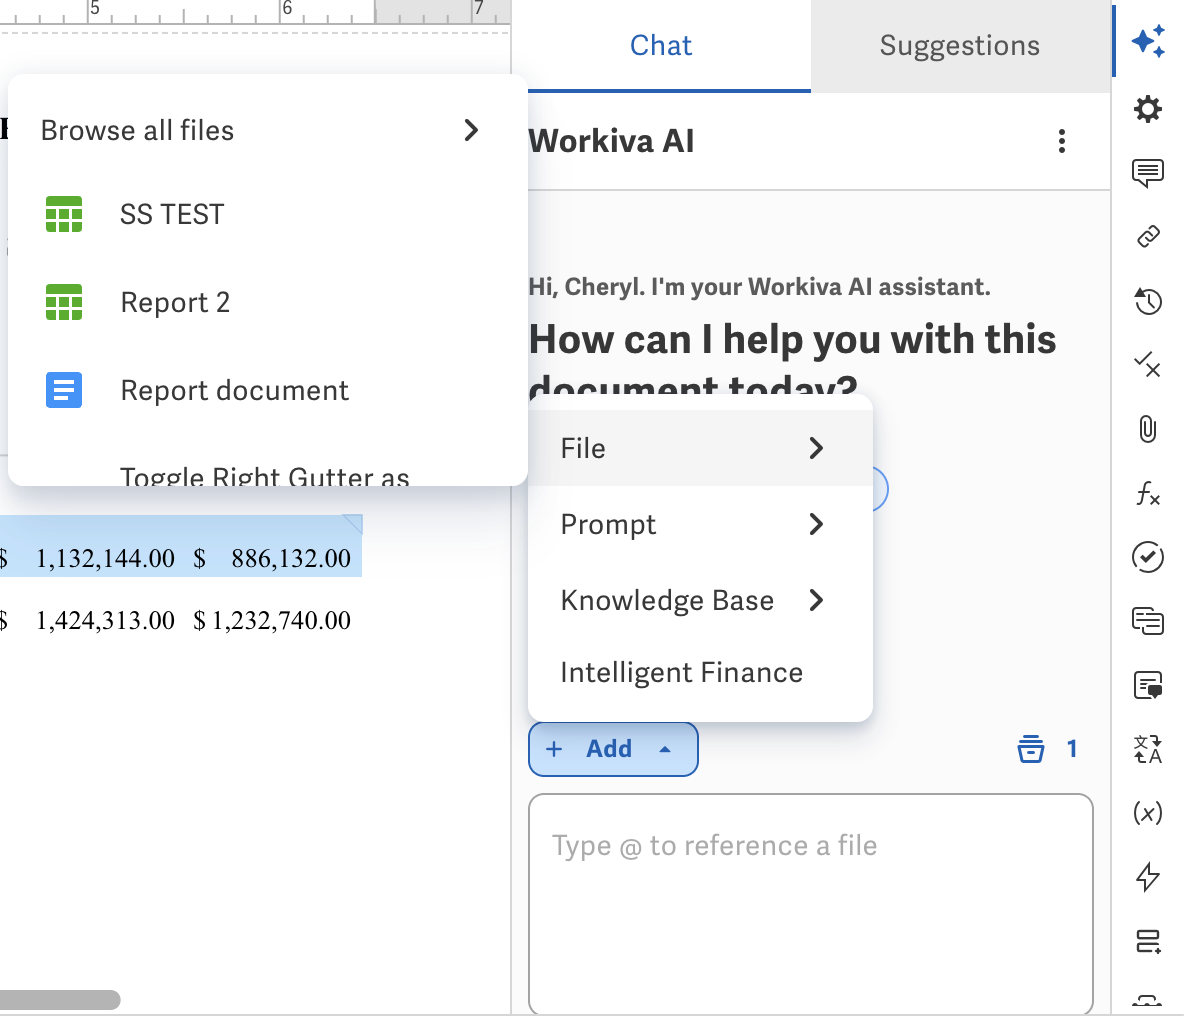Viewport: 1184px width, 1016px height.
Task: Click the kebab menu beside Workiva AI
Action: pyautogui.click(x=1062, y=141)
